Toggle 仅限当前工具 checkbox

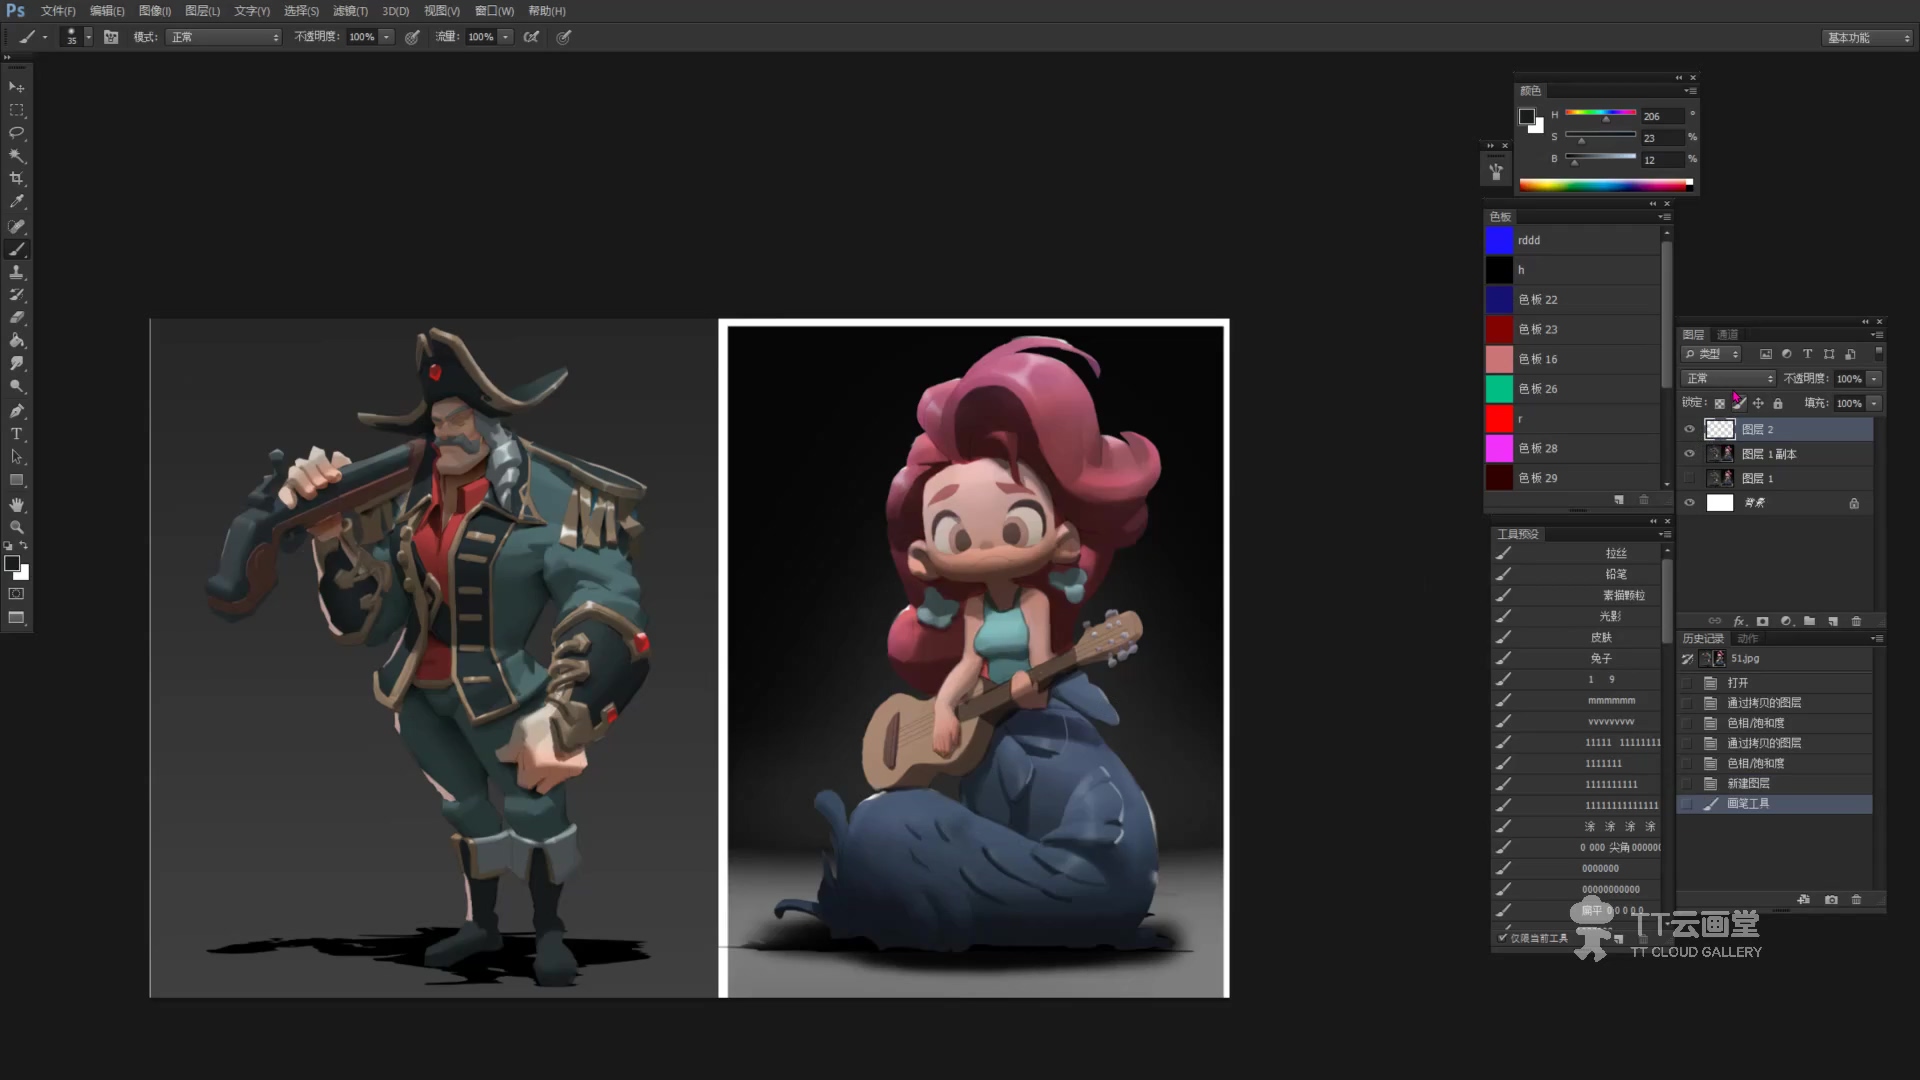pyautogui.click(x=1502, y=938)
